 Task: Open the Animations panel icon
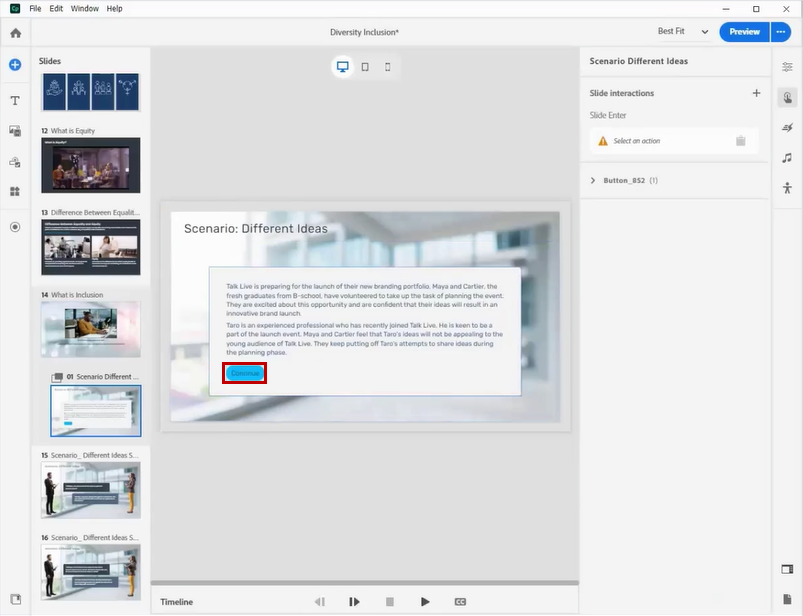pos(787,128)
